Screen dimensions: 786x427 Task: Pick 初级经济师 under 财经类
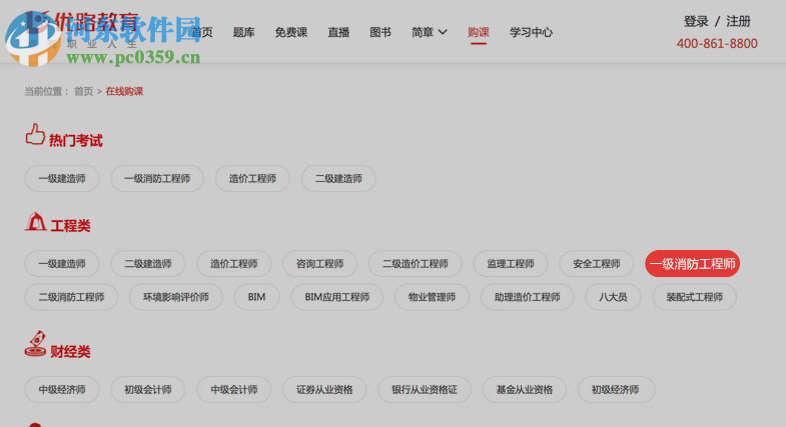pyautogui.click(x=615, y=389)
